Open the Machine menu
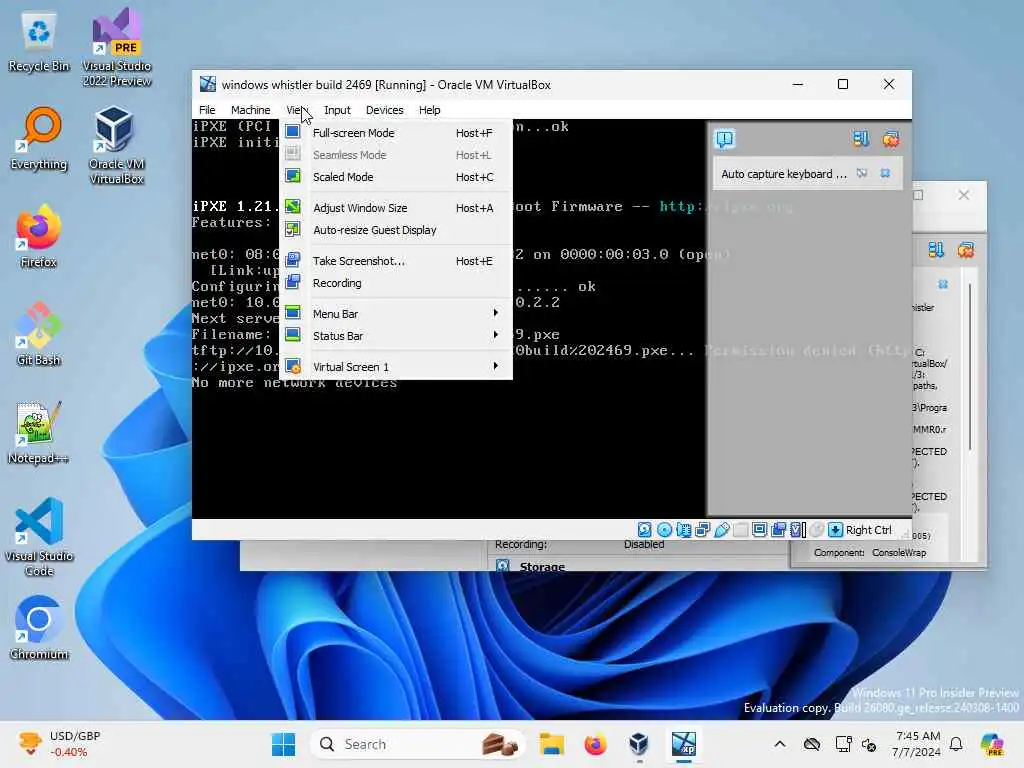This screenshot has height=768, width=1024. pos(250,110)
